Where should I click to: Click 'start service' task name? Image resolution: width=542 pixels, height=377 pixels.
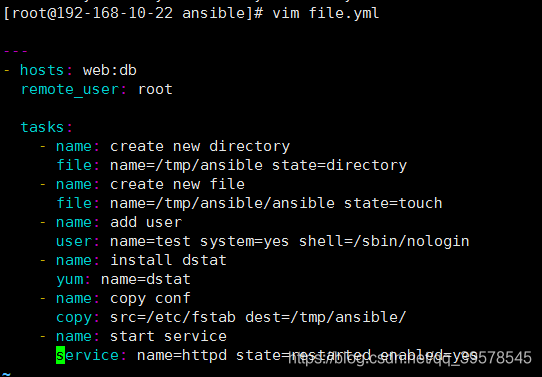click(x=168, y=336)
